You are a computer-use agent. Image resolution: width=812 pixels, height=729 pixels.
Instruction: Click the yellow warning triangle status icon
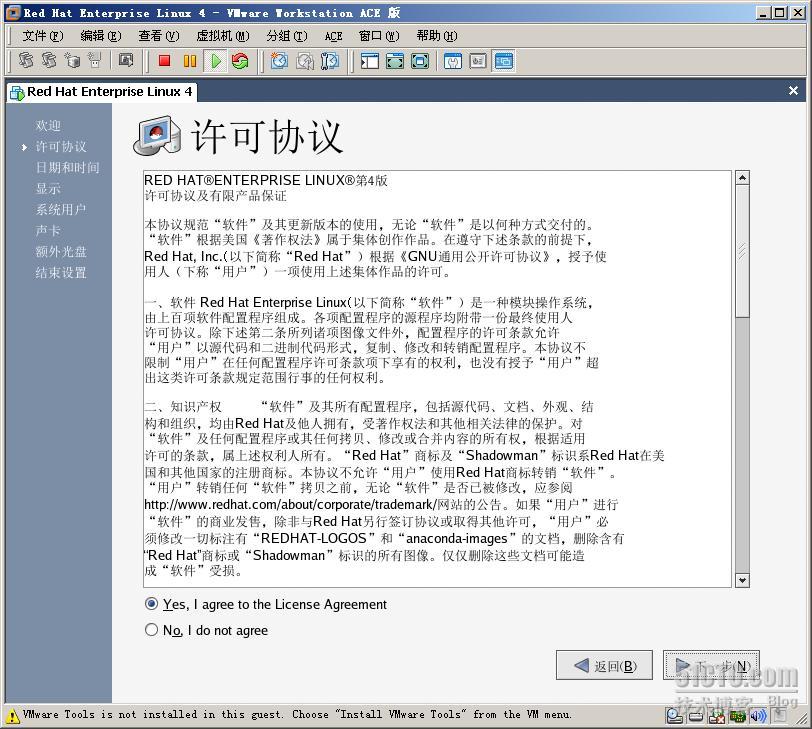tap(12, 716)
